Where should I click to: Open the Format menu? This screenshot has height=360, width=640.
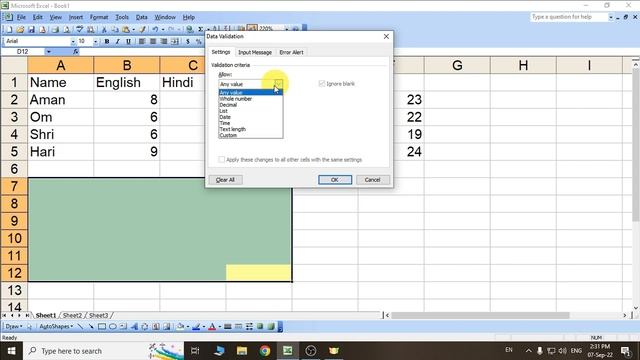click(x=99, y=17)
